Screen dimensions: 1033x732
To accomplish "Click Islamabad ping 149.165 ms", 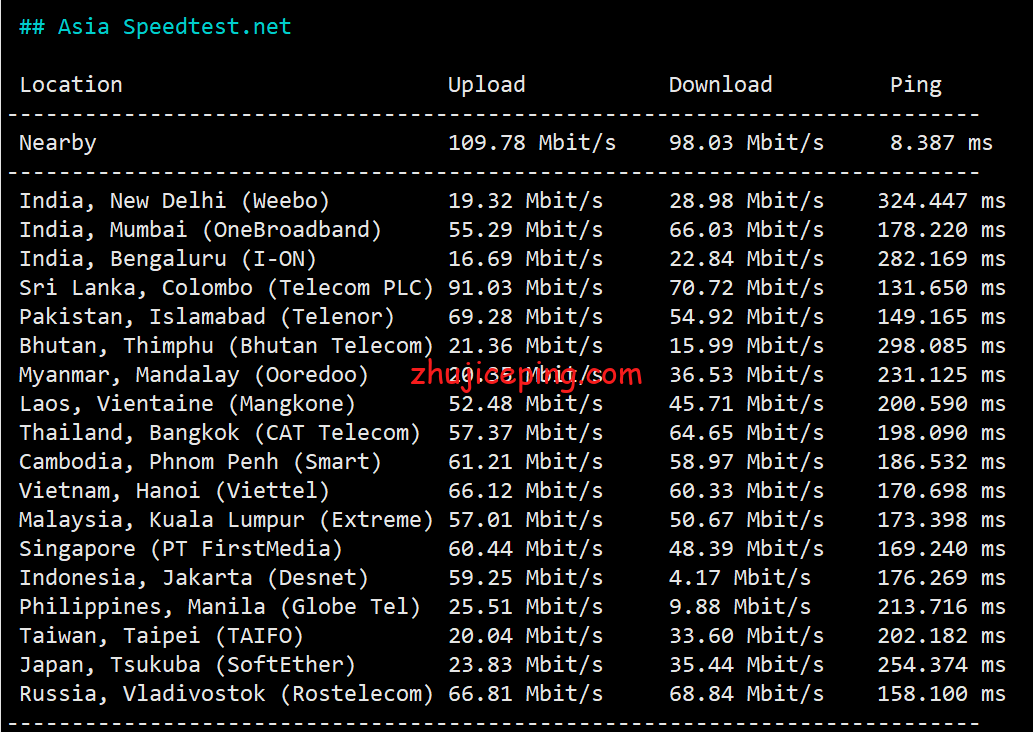I will click(x=941, y=317).
